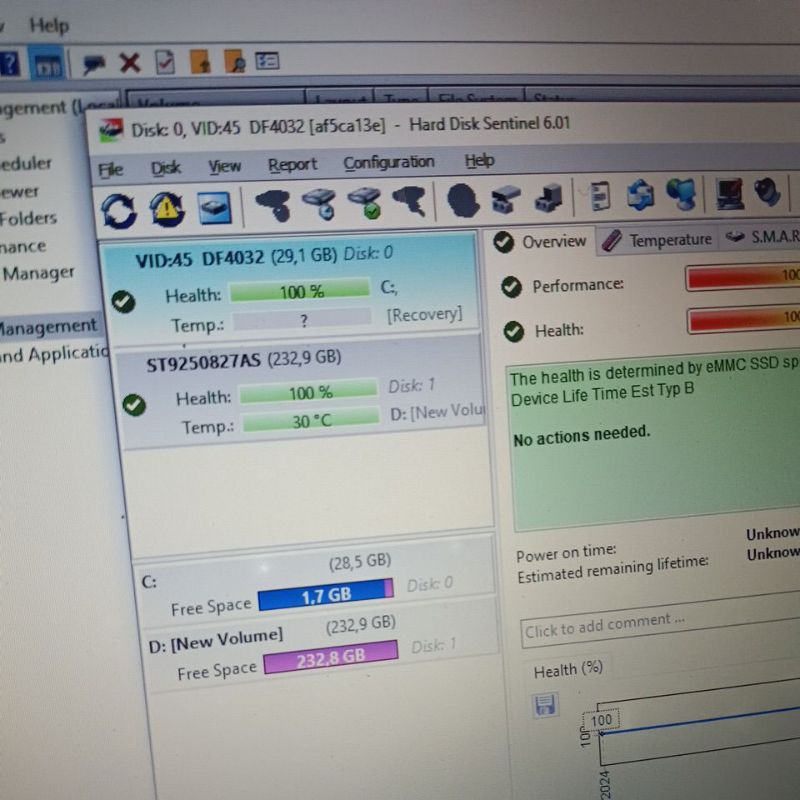Click the 100 data point on health graph
The image size is (800, 800).
(601, 721)
